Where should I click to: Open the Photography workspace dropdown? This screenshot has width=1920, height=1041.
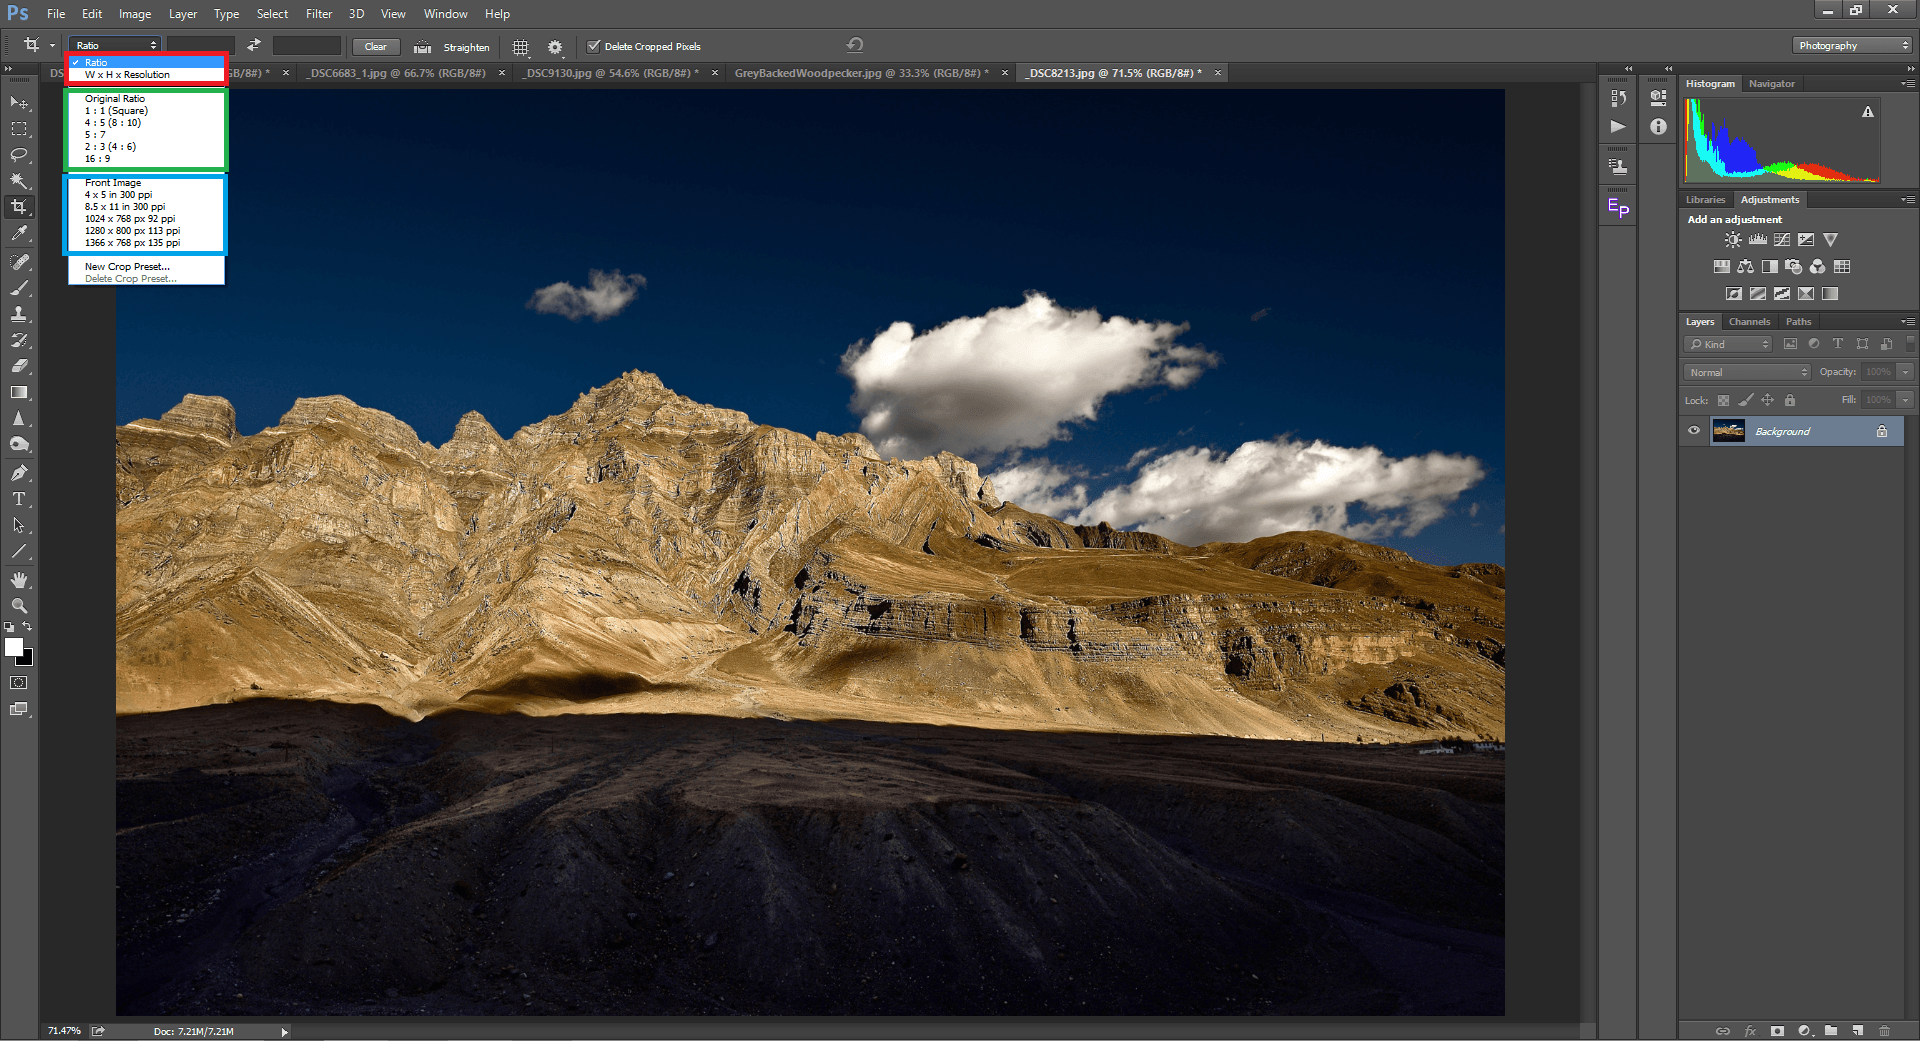tap(1852, 45)
